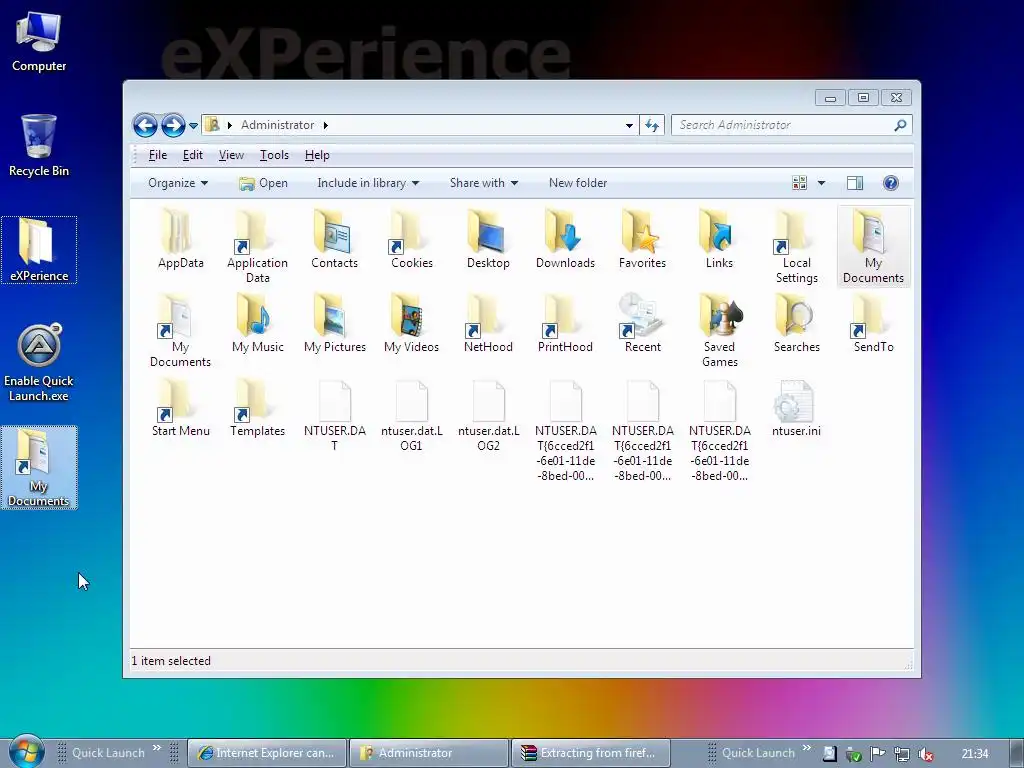Expand the address bar history dropdown
This screenshot has height=768, width=1024.
pyautogui.click(x=629, y=125)
